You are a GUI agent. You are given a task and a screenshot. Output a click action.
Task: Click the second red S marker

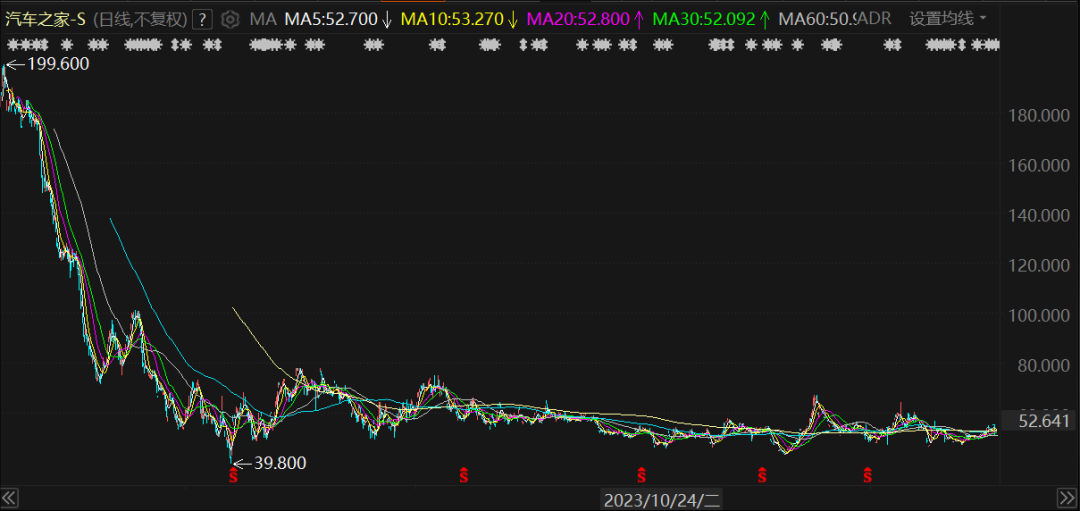pos(464,474)
